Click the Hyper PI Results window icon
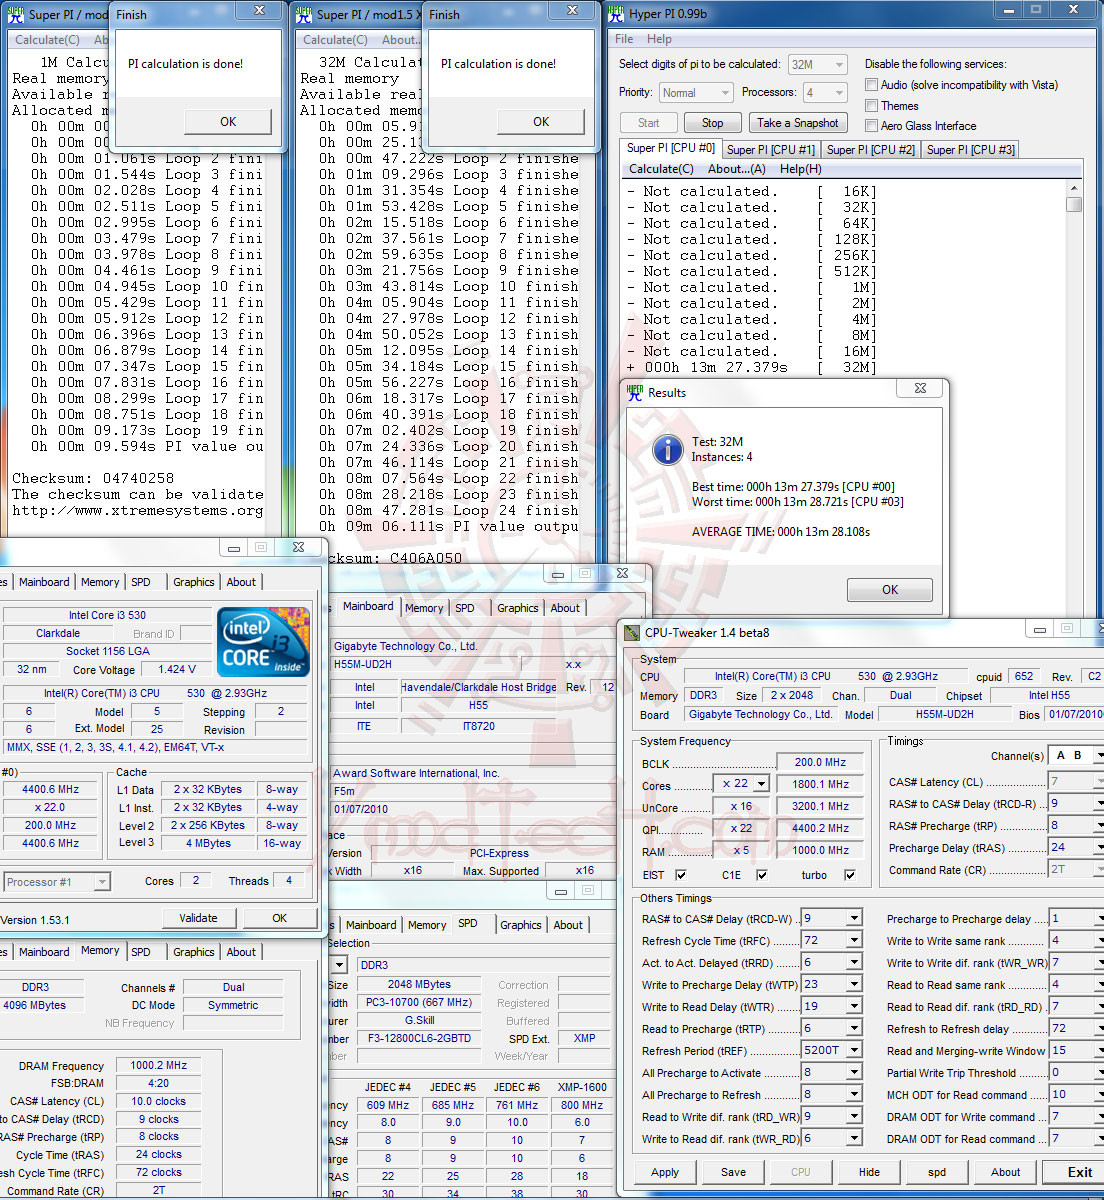The image size is (1104, 1200). 635,393
